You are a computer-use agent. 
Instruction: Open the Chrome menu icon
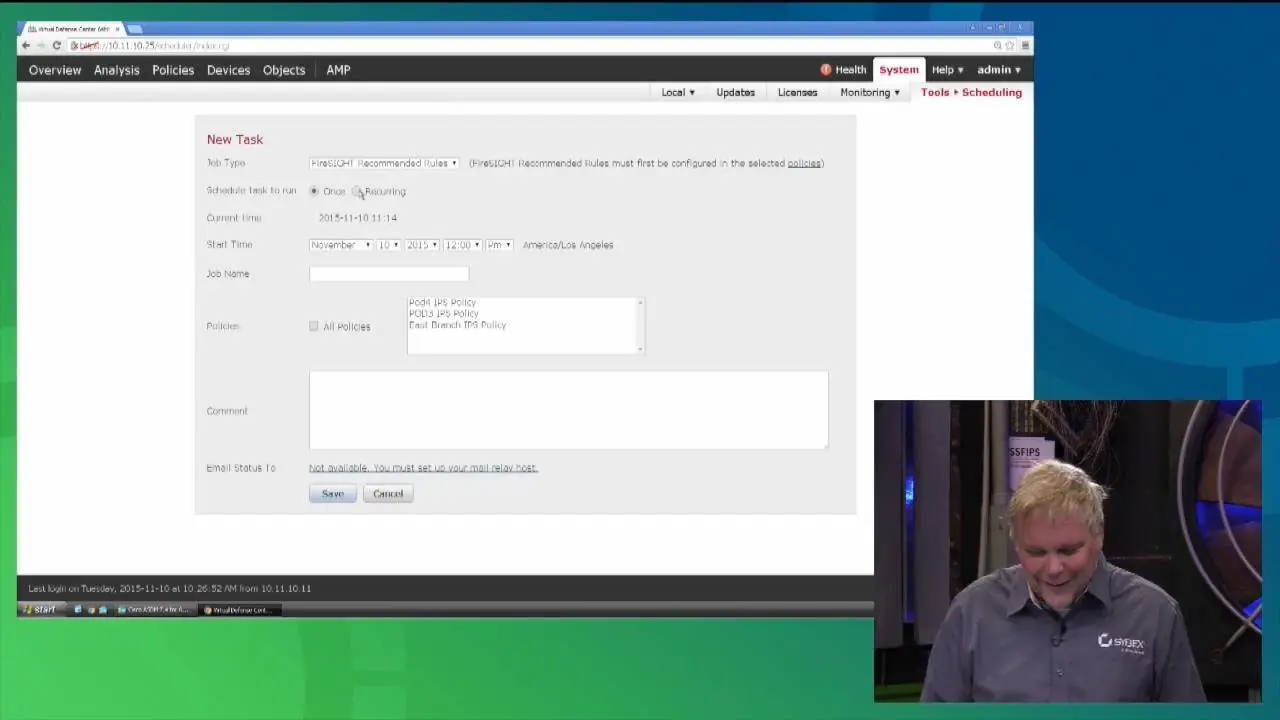pyautogui.click(x=1024, y=46)
